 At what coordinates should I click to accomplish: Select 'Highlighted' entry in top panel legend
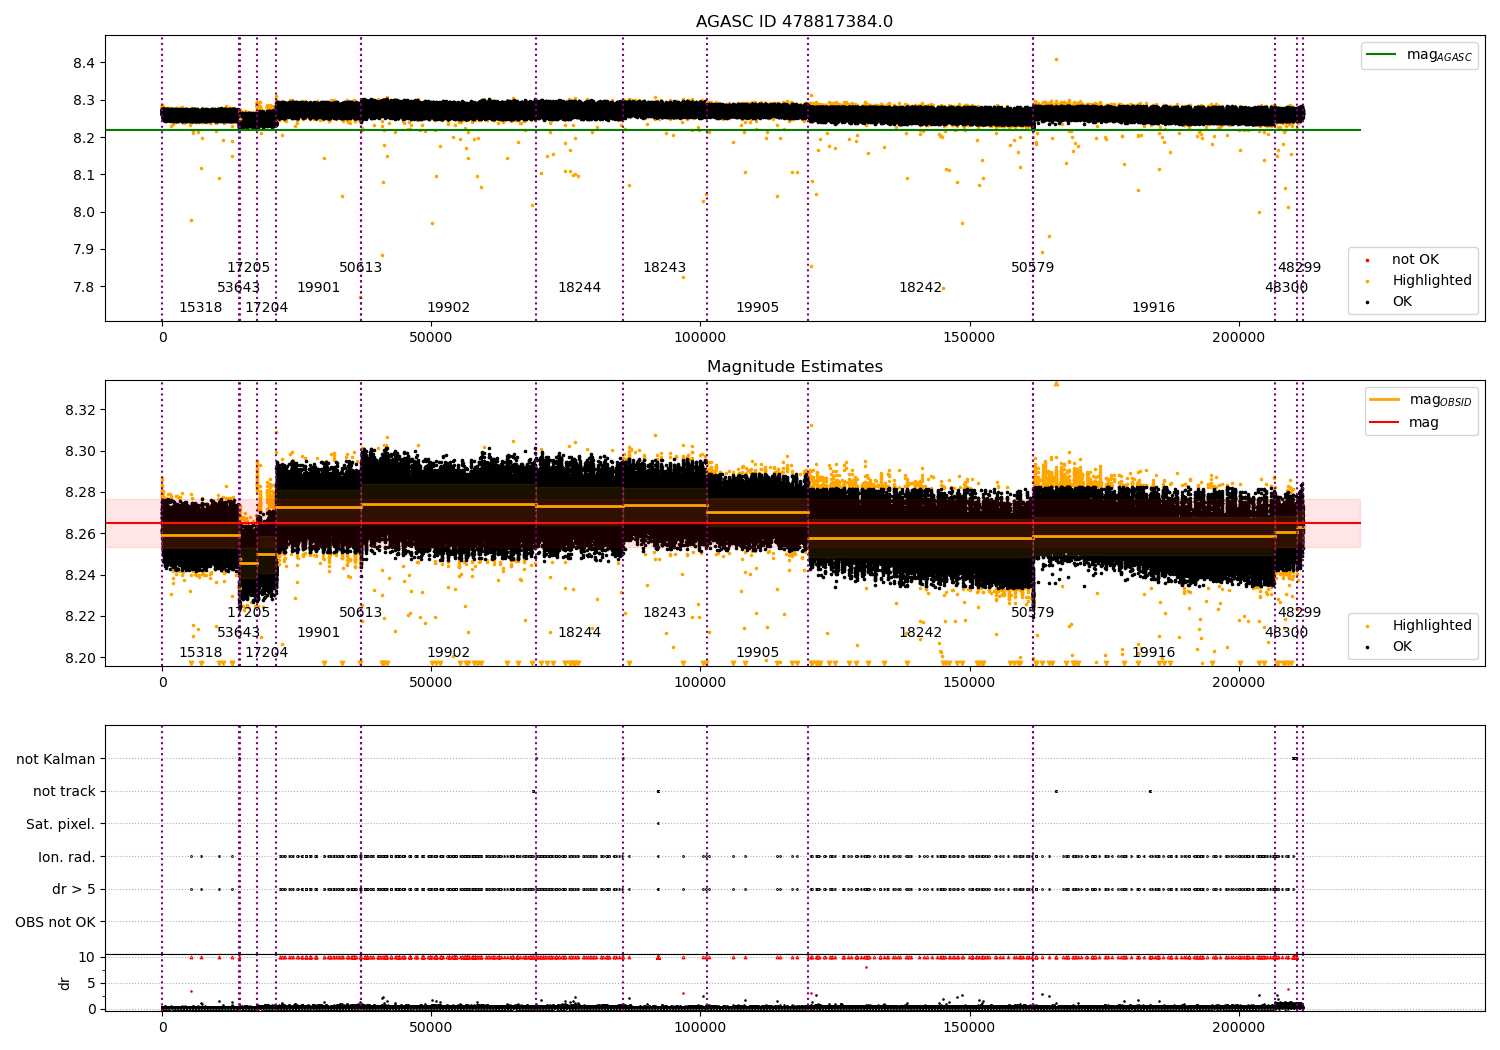point(1431,281)
